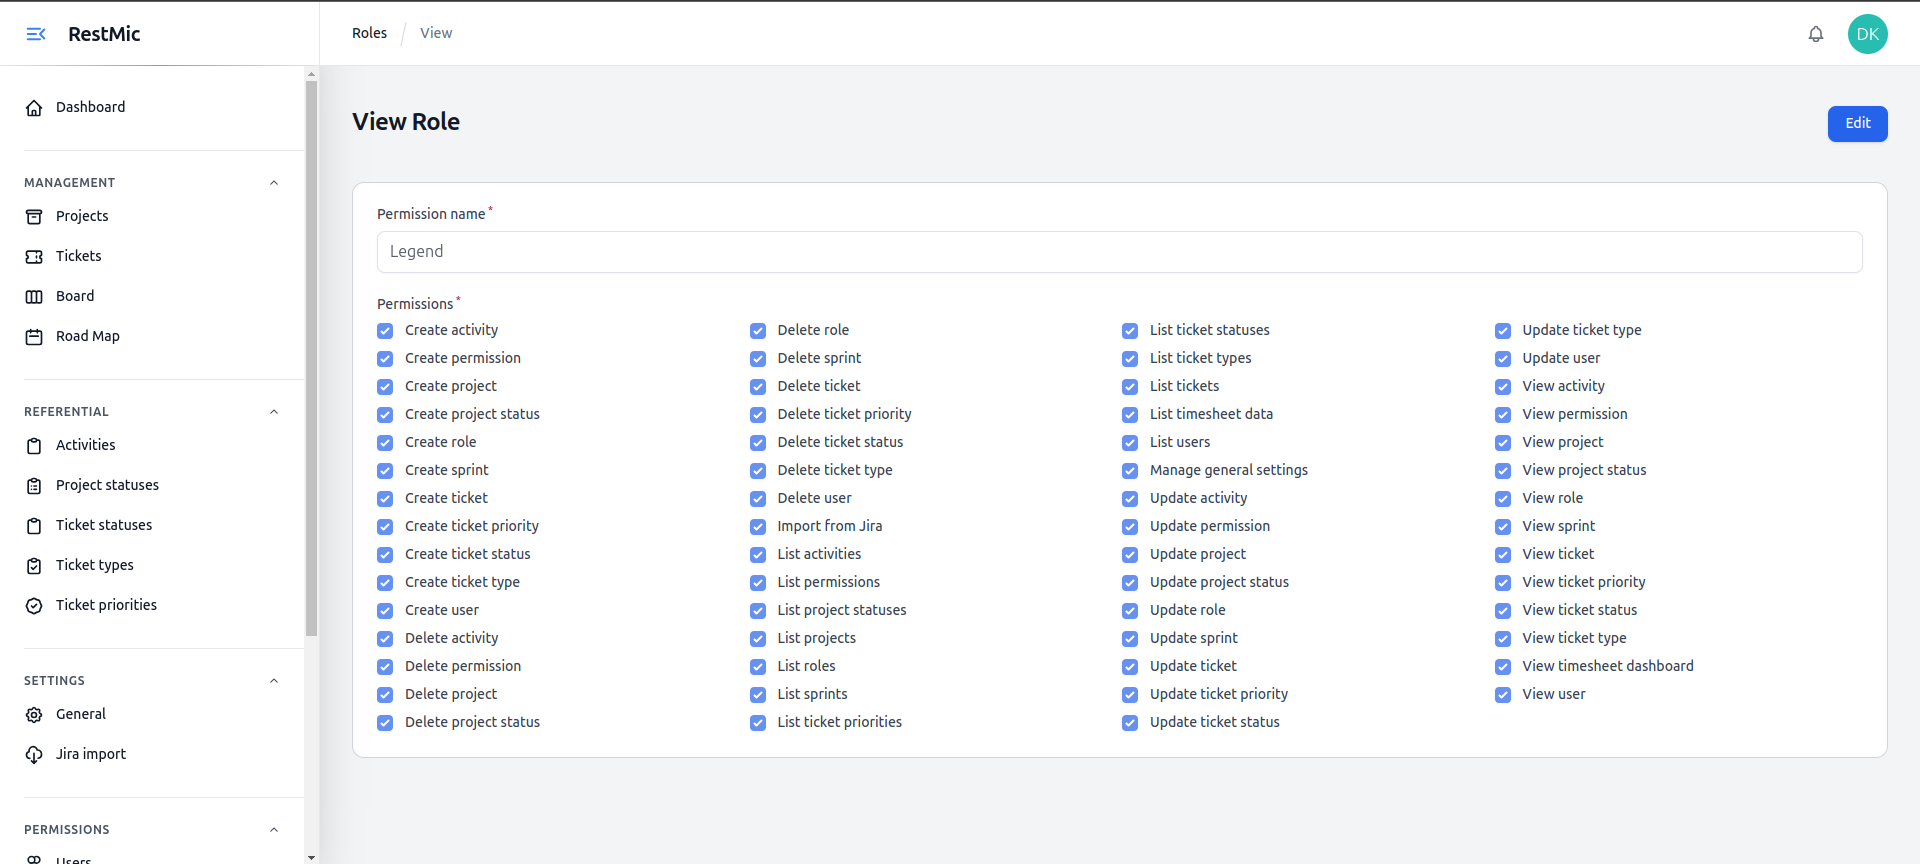Screen dimensions: 1920x864
Task: Toggle the Manage general settings checkbox
Action: click(1130, 471)
